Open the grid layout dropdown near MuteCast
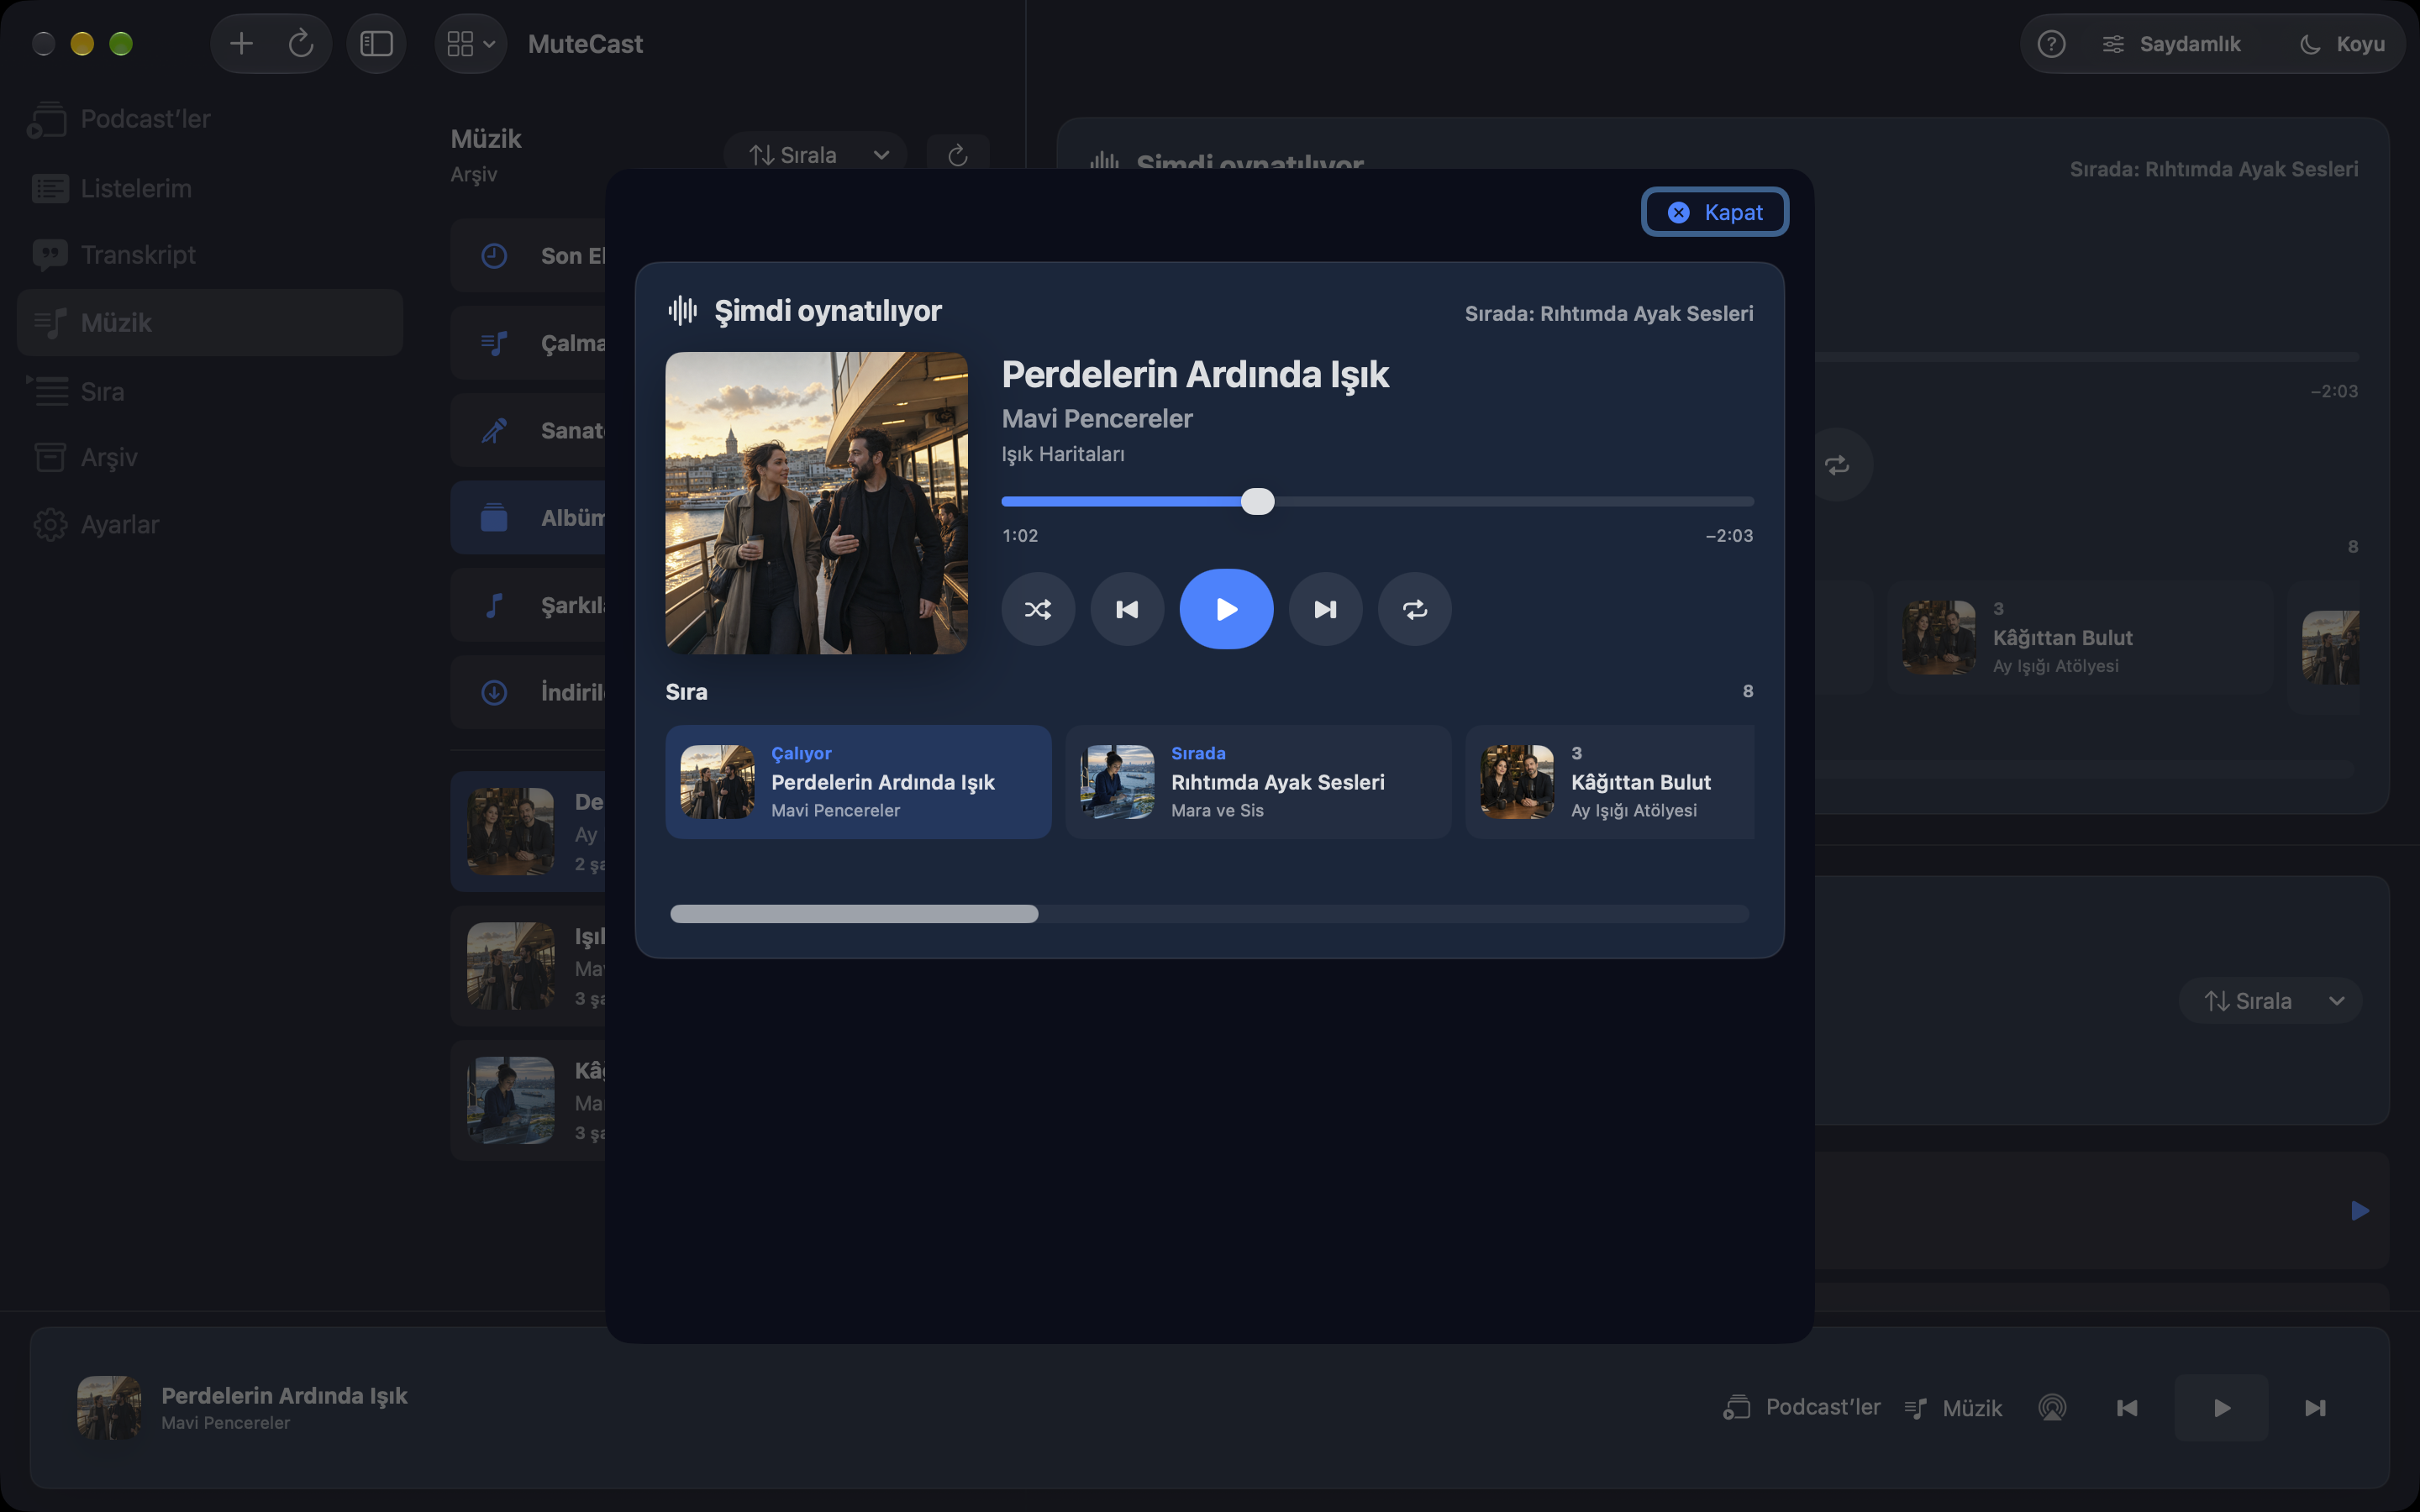Viewport: 2420px width, 1512px height. point(470,43)
